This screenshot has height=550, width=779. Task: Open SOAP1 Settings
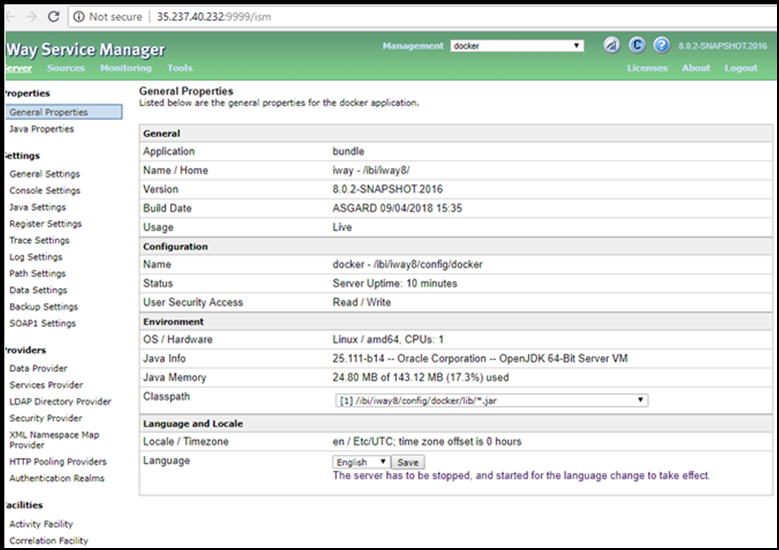pyautogui.click(x=43, y=323)
